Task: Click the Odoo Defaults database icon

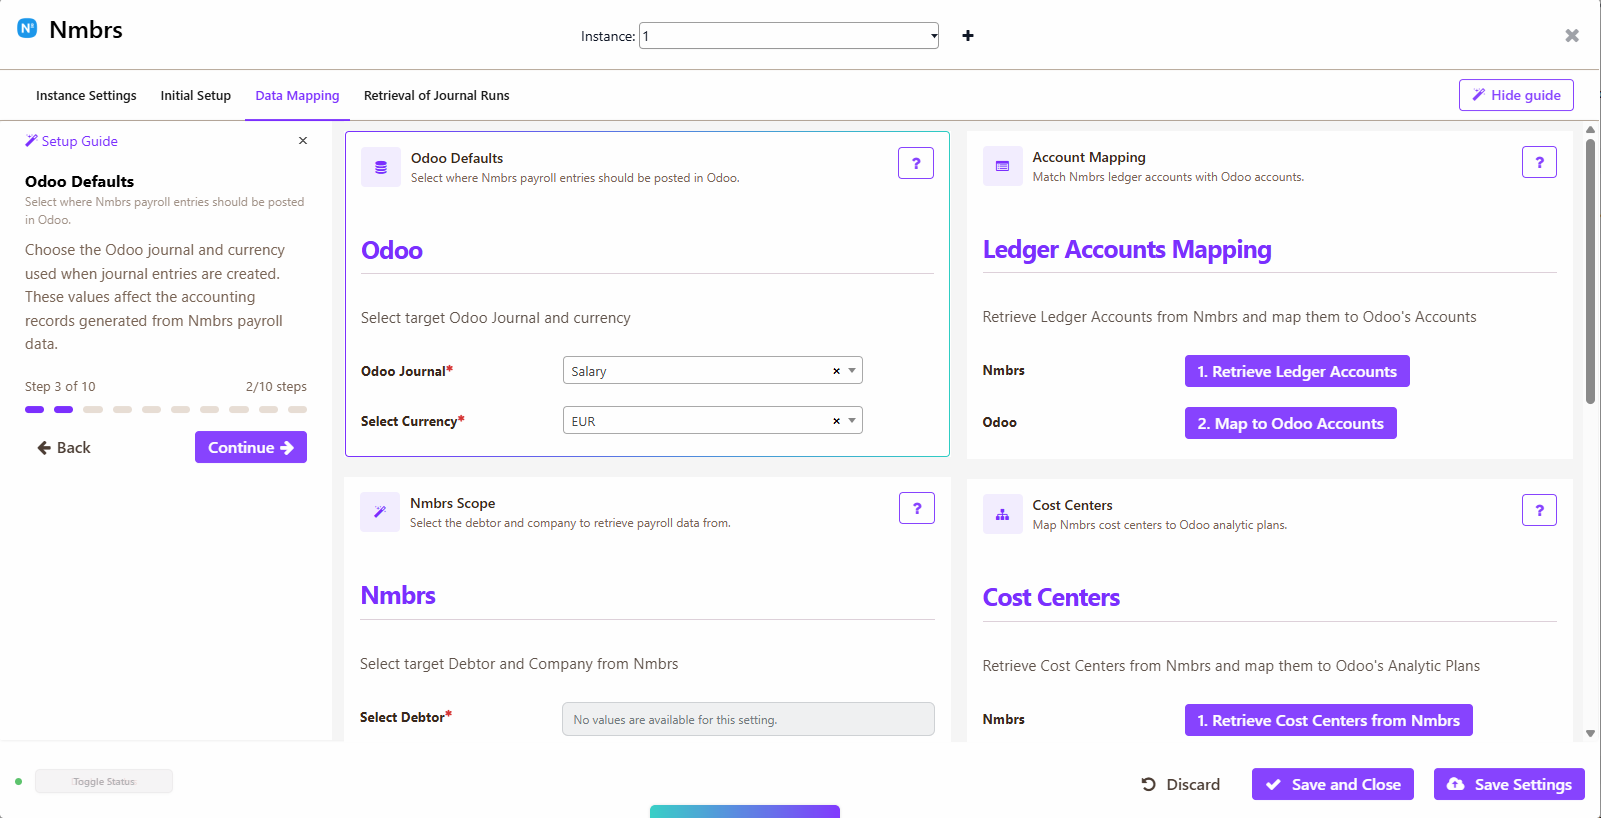Action: click(x=381, y=168)
